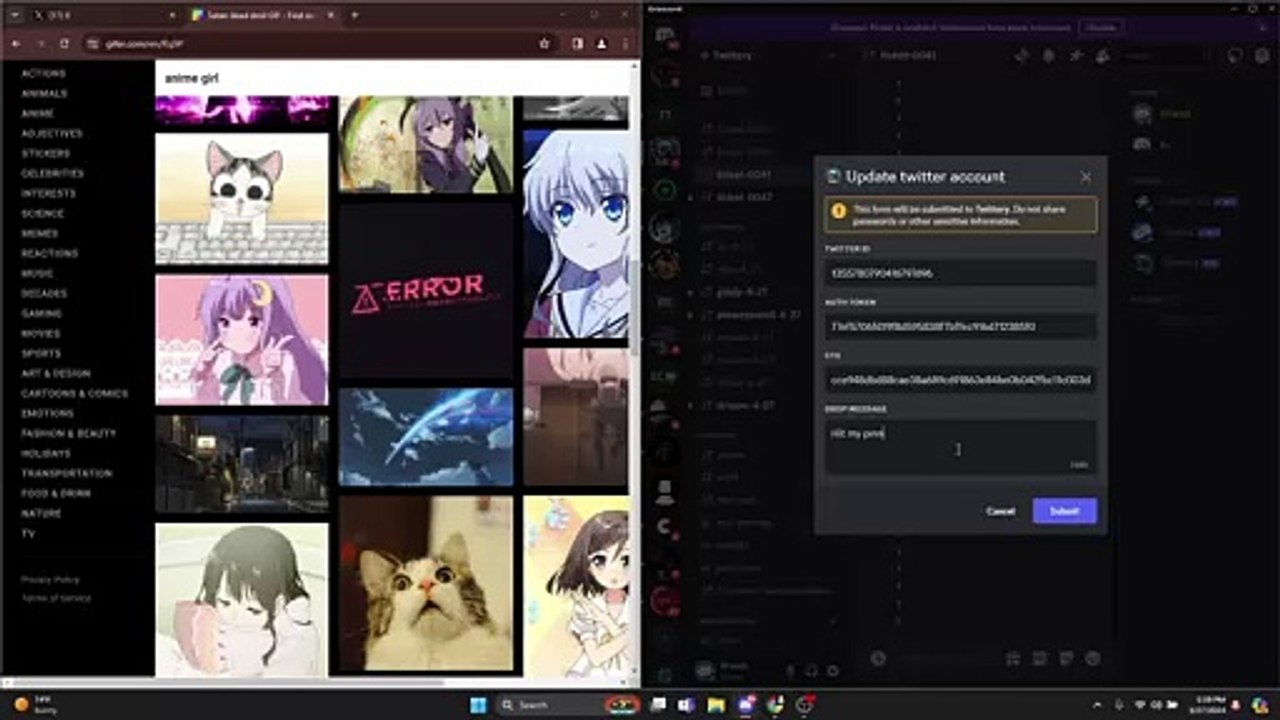Viewport: 1280px width, 720px height.
Task: Open File Explorer from the taskbar
Action: tap(716, 705)
